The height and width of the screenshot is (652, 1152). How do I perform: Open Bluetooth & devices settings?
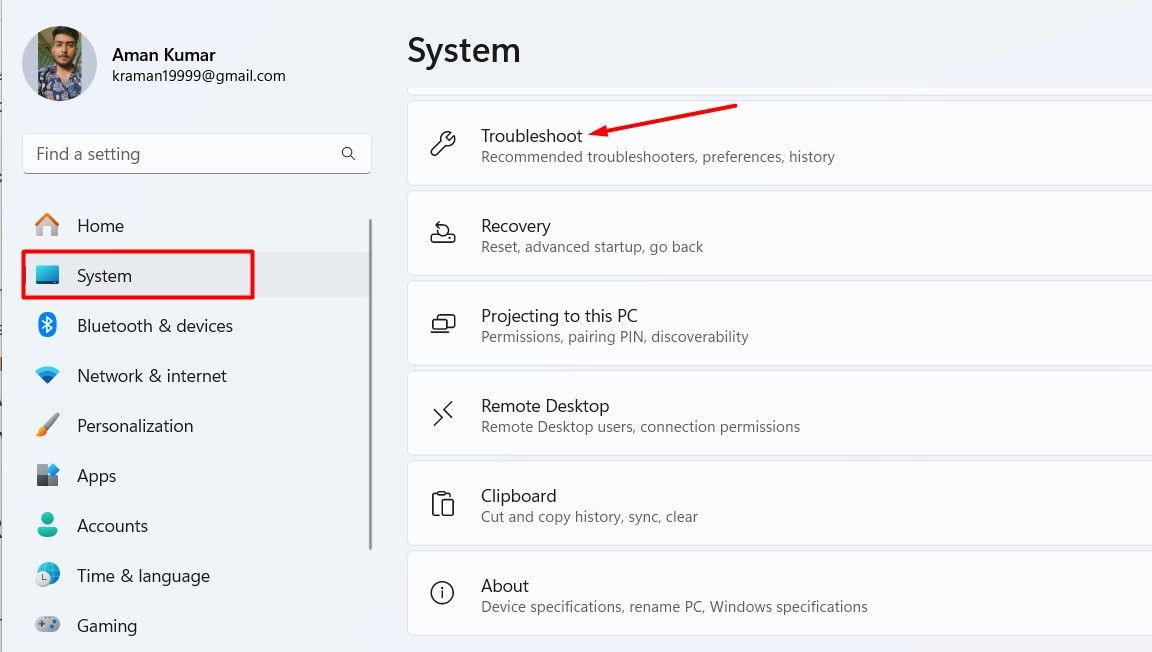tap(196, 326)
